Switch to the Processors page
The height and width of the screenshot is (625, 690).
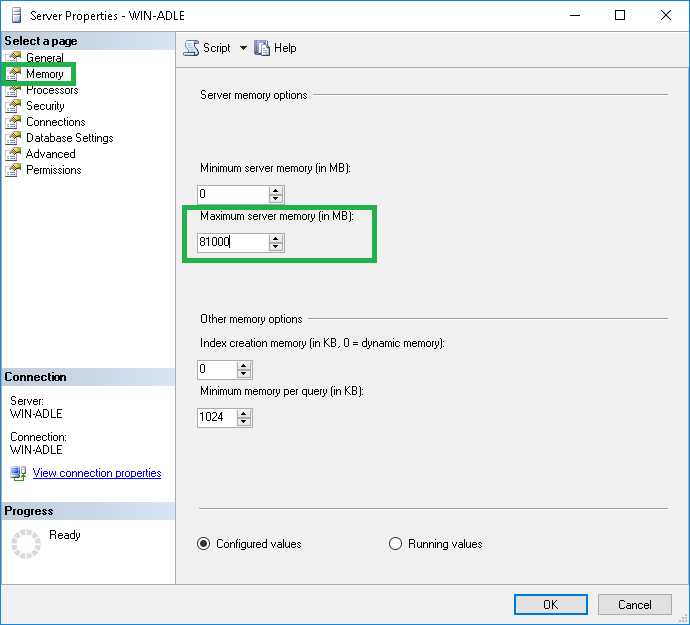(52, 90)
